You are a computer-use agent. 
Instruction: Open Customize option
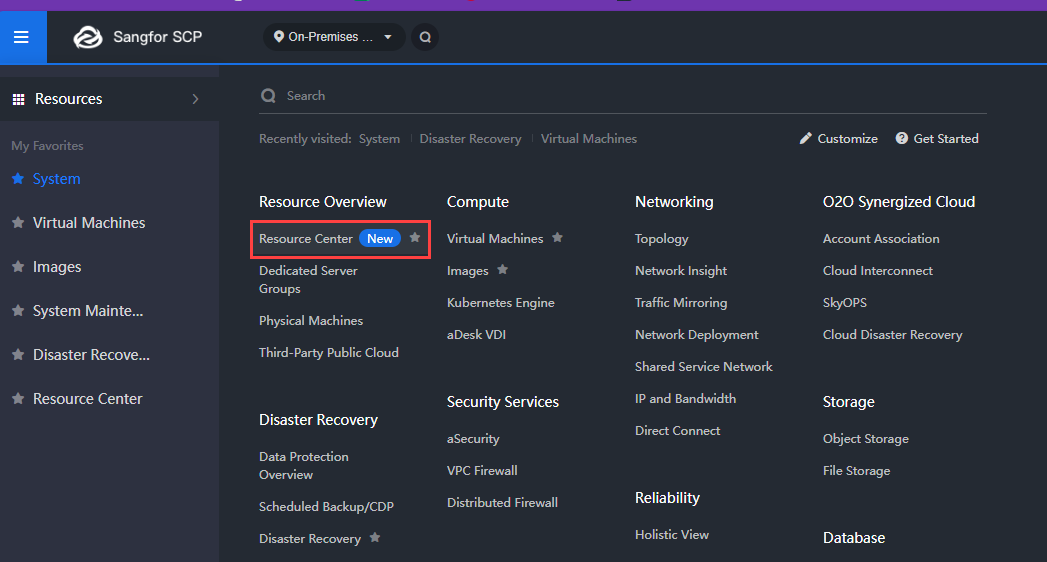pyautogui.click(x=839, y=138)
